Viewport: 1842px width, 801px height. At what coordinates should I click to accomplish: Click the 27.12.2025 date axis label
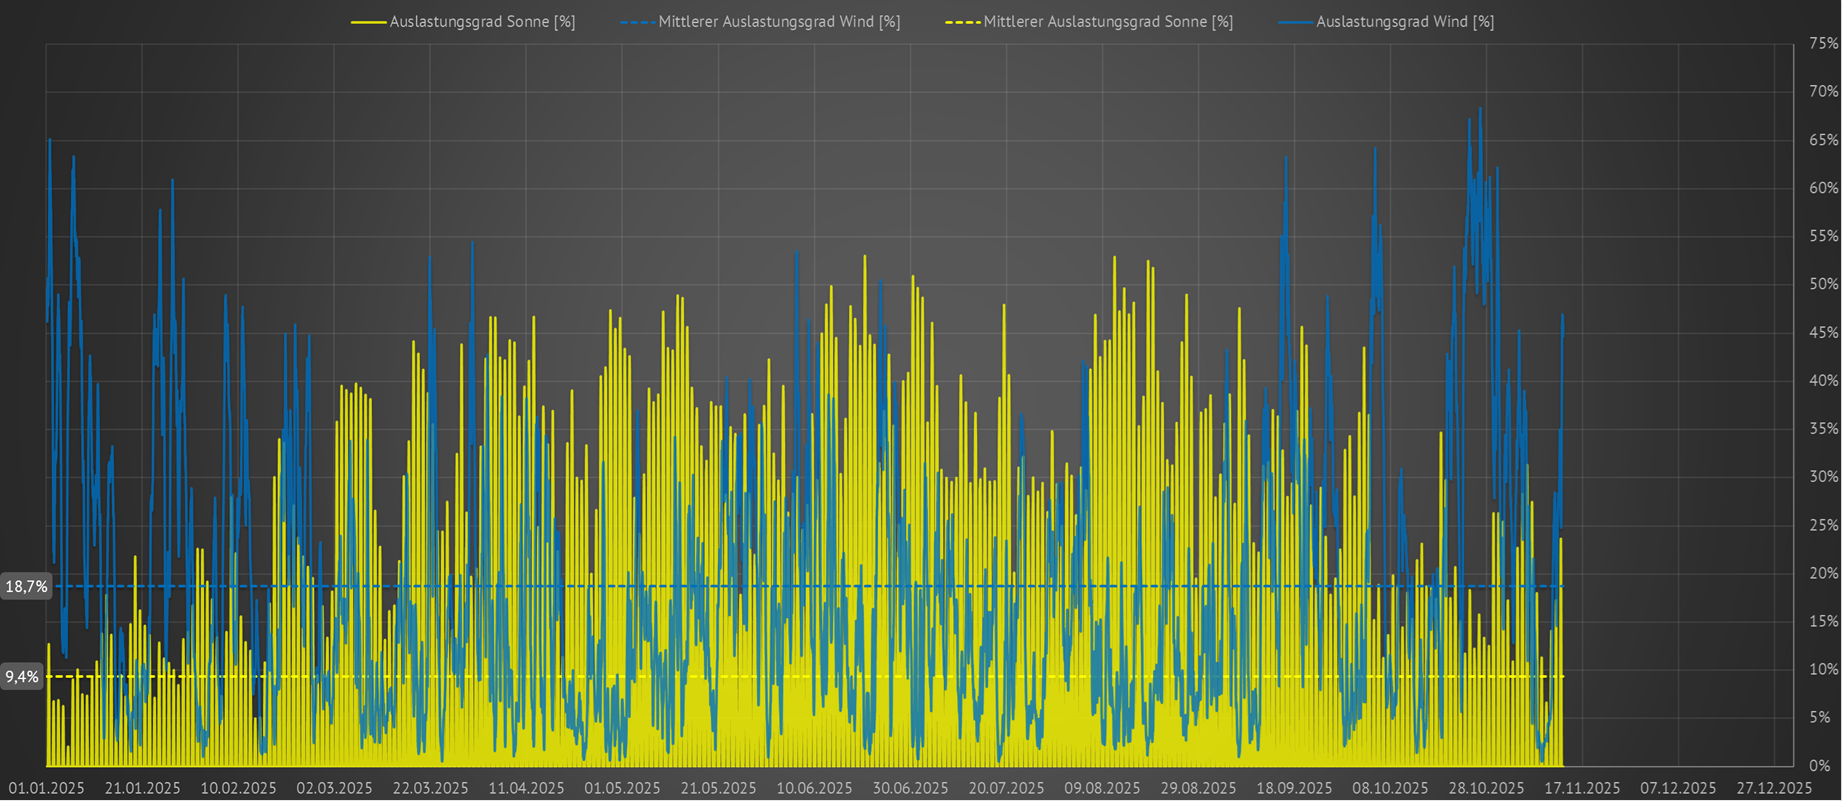point(1774,788)
